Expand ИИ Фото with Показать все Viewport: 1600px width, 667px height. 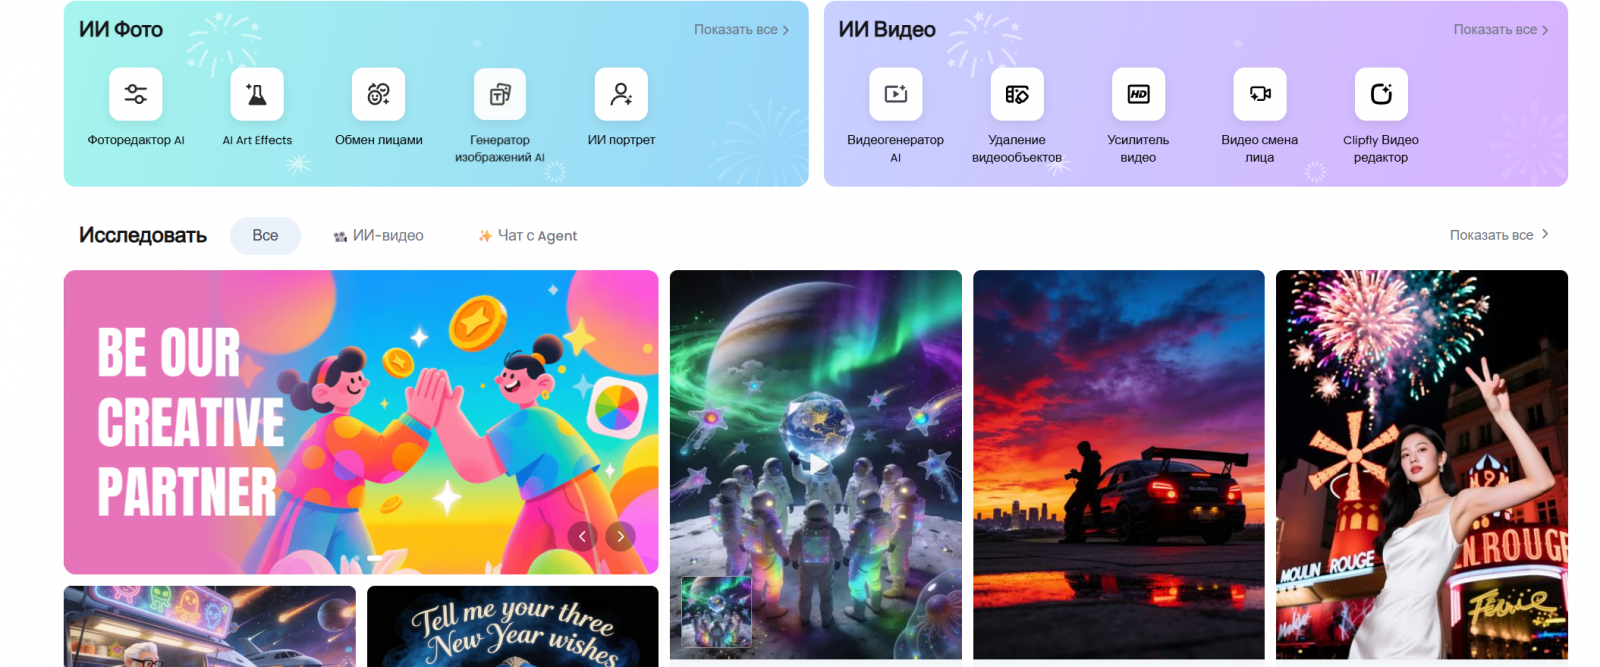click(742, 30)
